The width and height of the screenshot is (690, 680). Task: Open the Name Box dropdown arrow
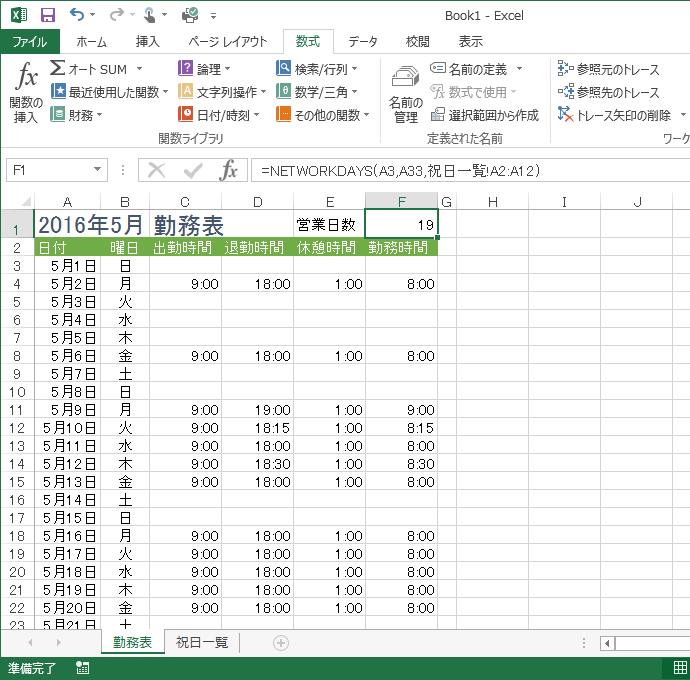click(x=97, y=170)
